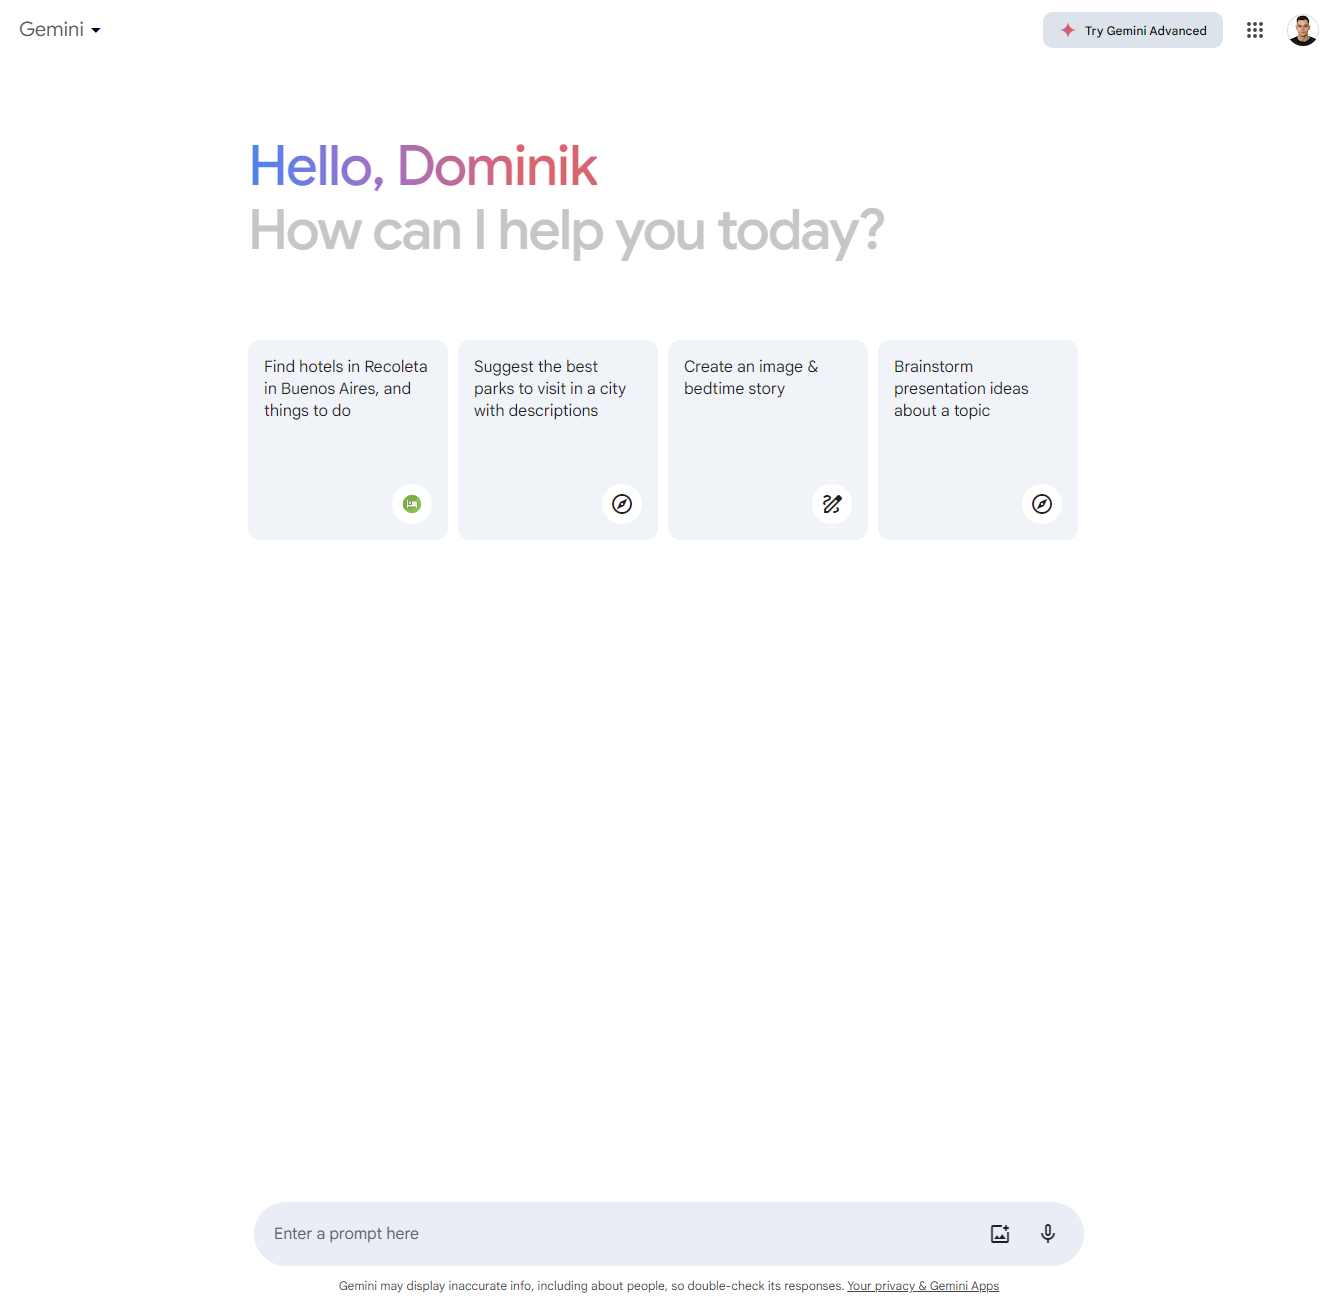1333x1298 pixels.
Task: Click the How can I help you today text
Action: pyautogui.click(x=566, y=231)
